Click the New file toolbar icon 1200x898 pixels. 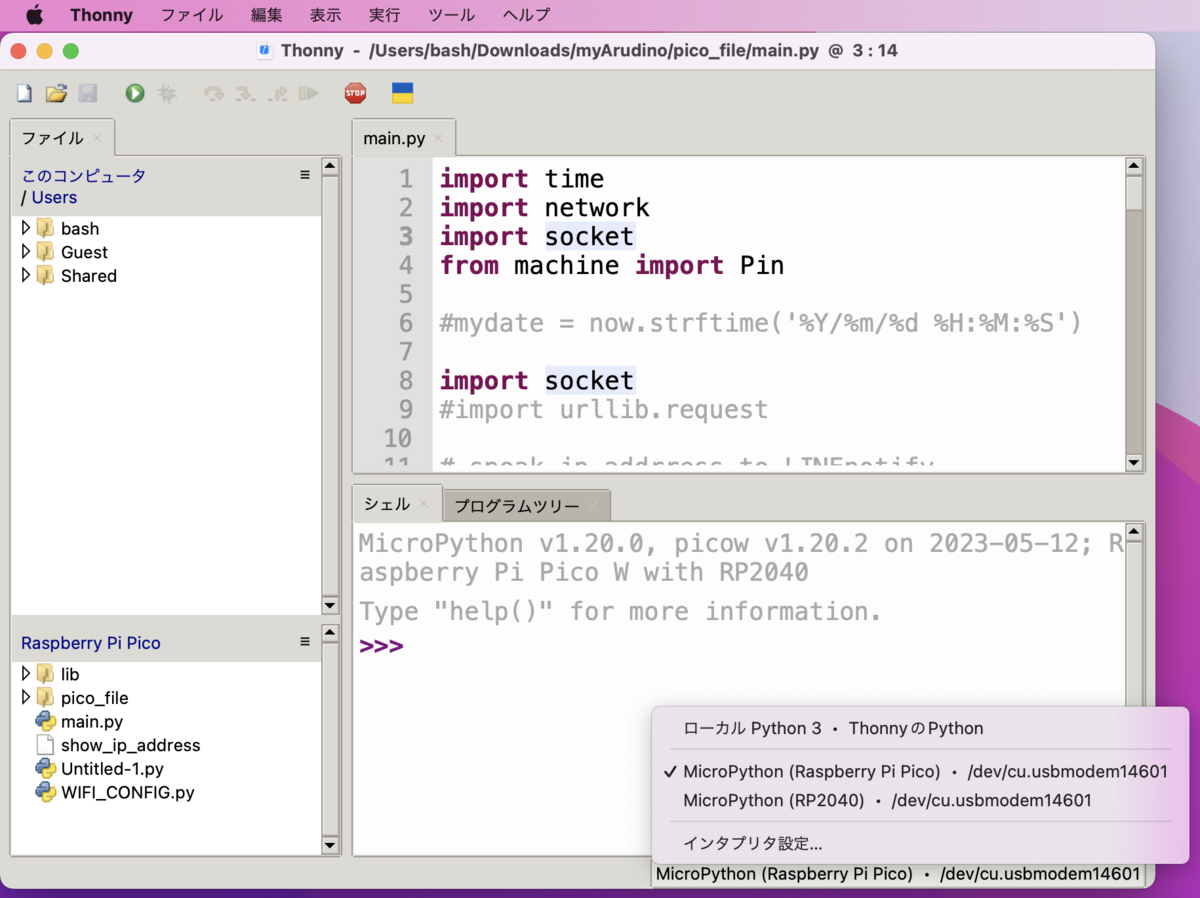pos(25,93)
